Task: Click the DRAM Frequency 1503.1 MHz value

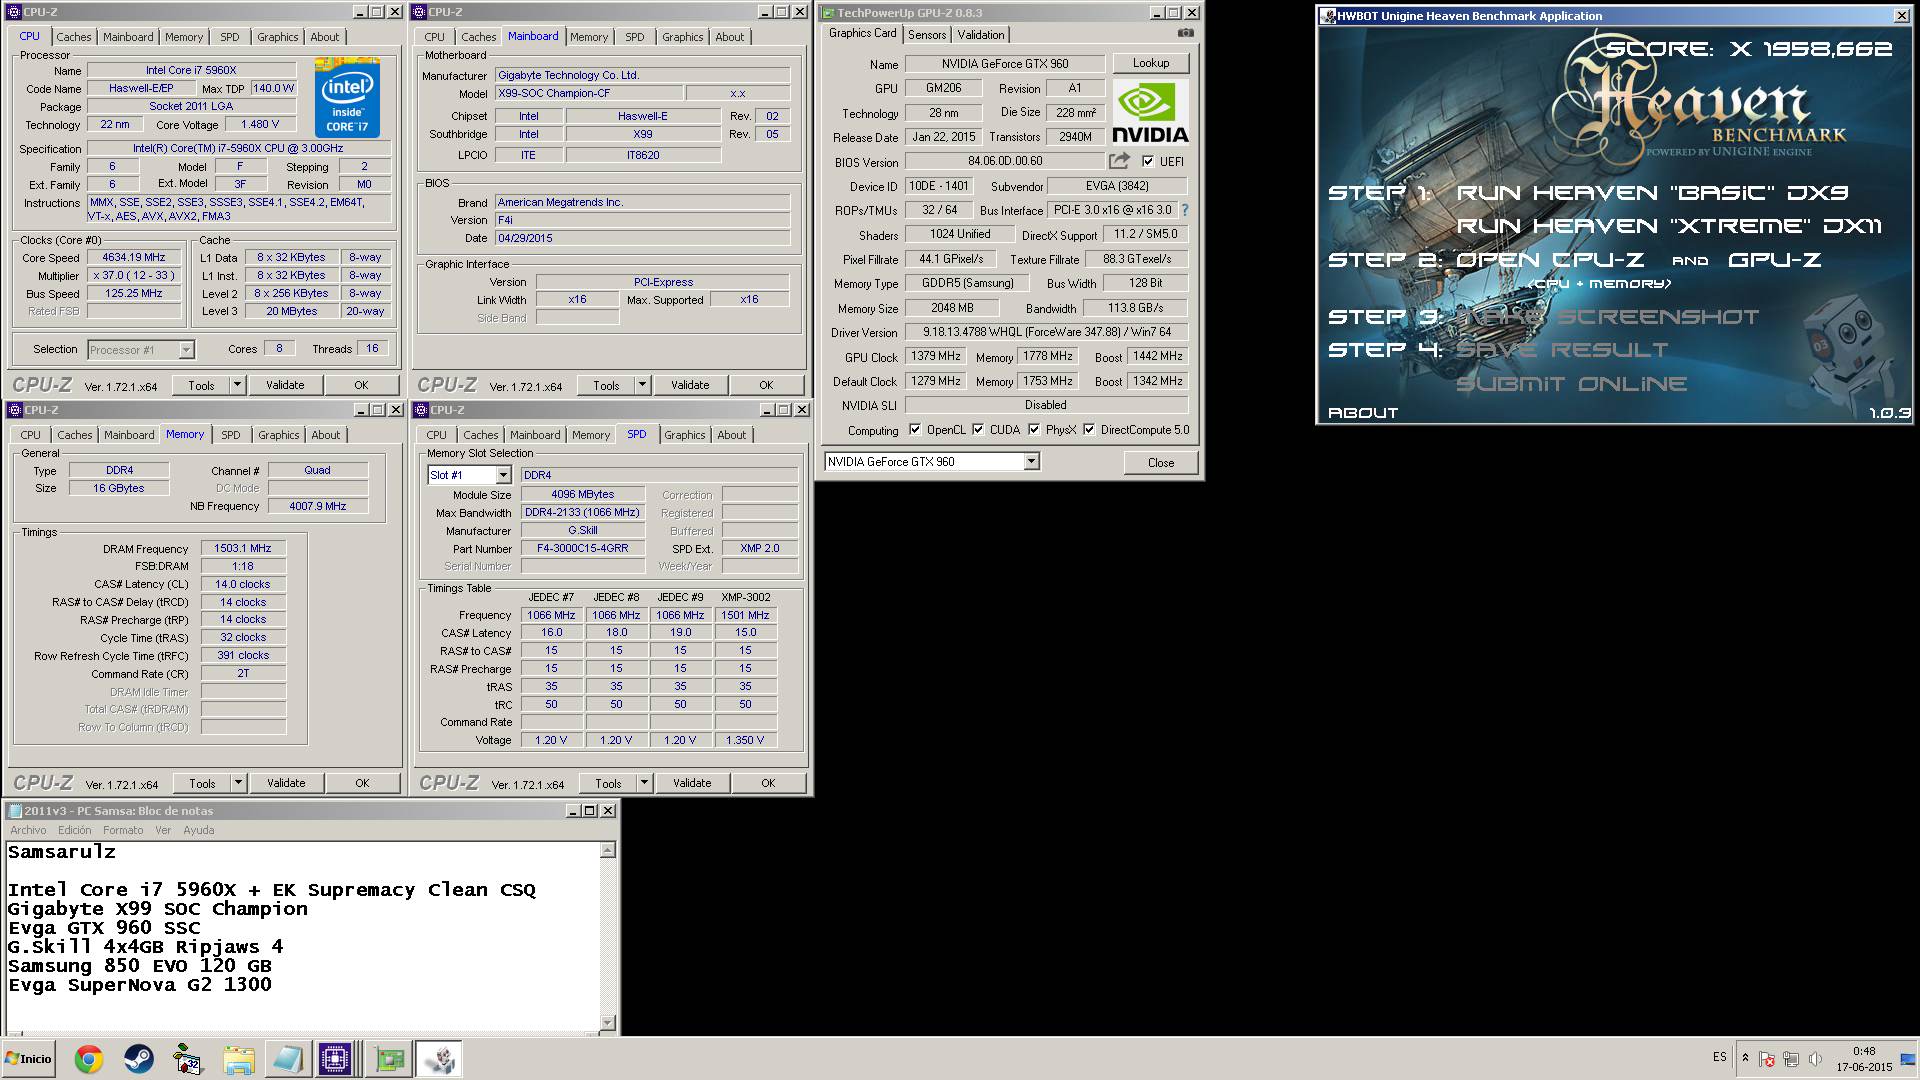Action: click(x=243, y=548)
